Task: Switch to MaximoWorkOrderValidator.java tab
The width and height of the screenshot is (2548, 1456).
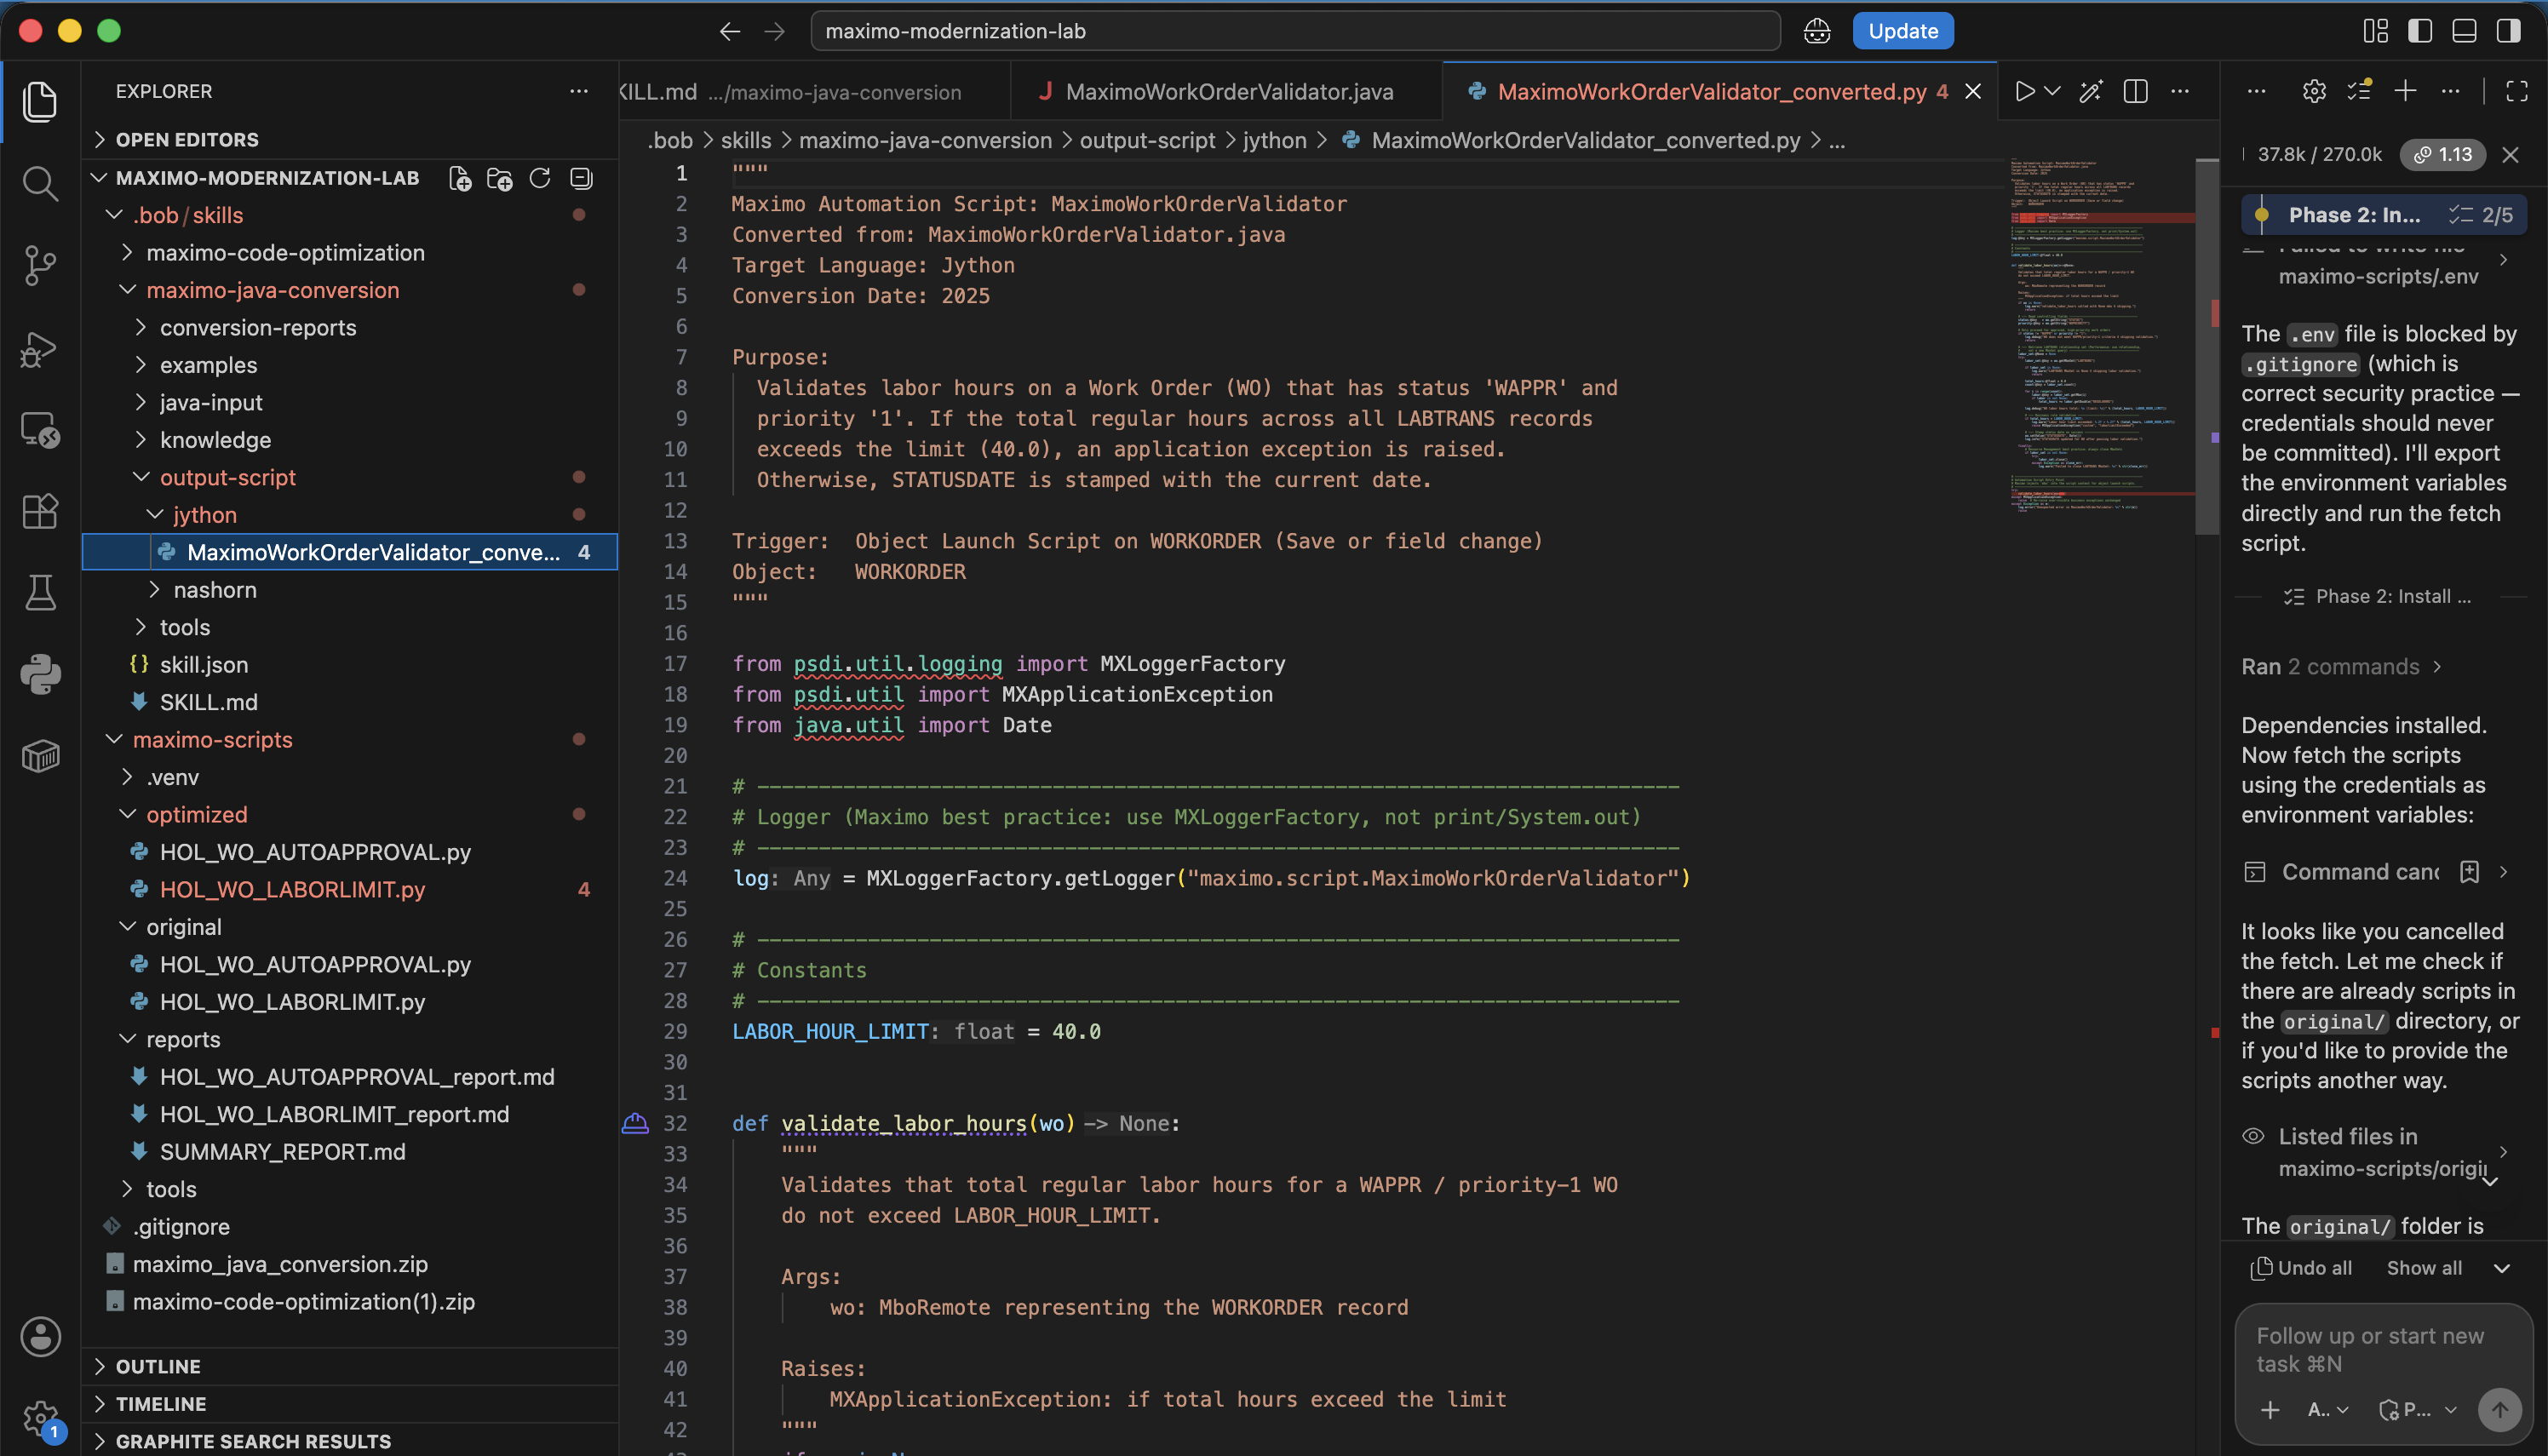Action: [x=1227, y=91]
